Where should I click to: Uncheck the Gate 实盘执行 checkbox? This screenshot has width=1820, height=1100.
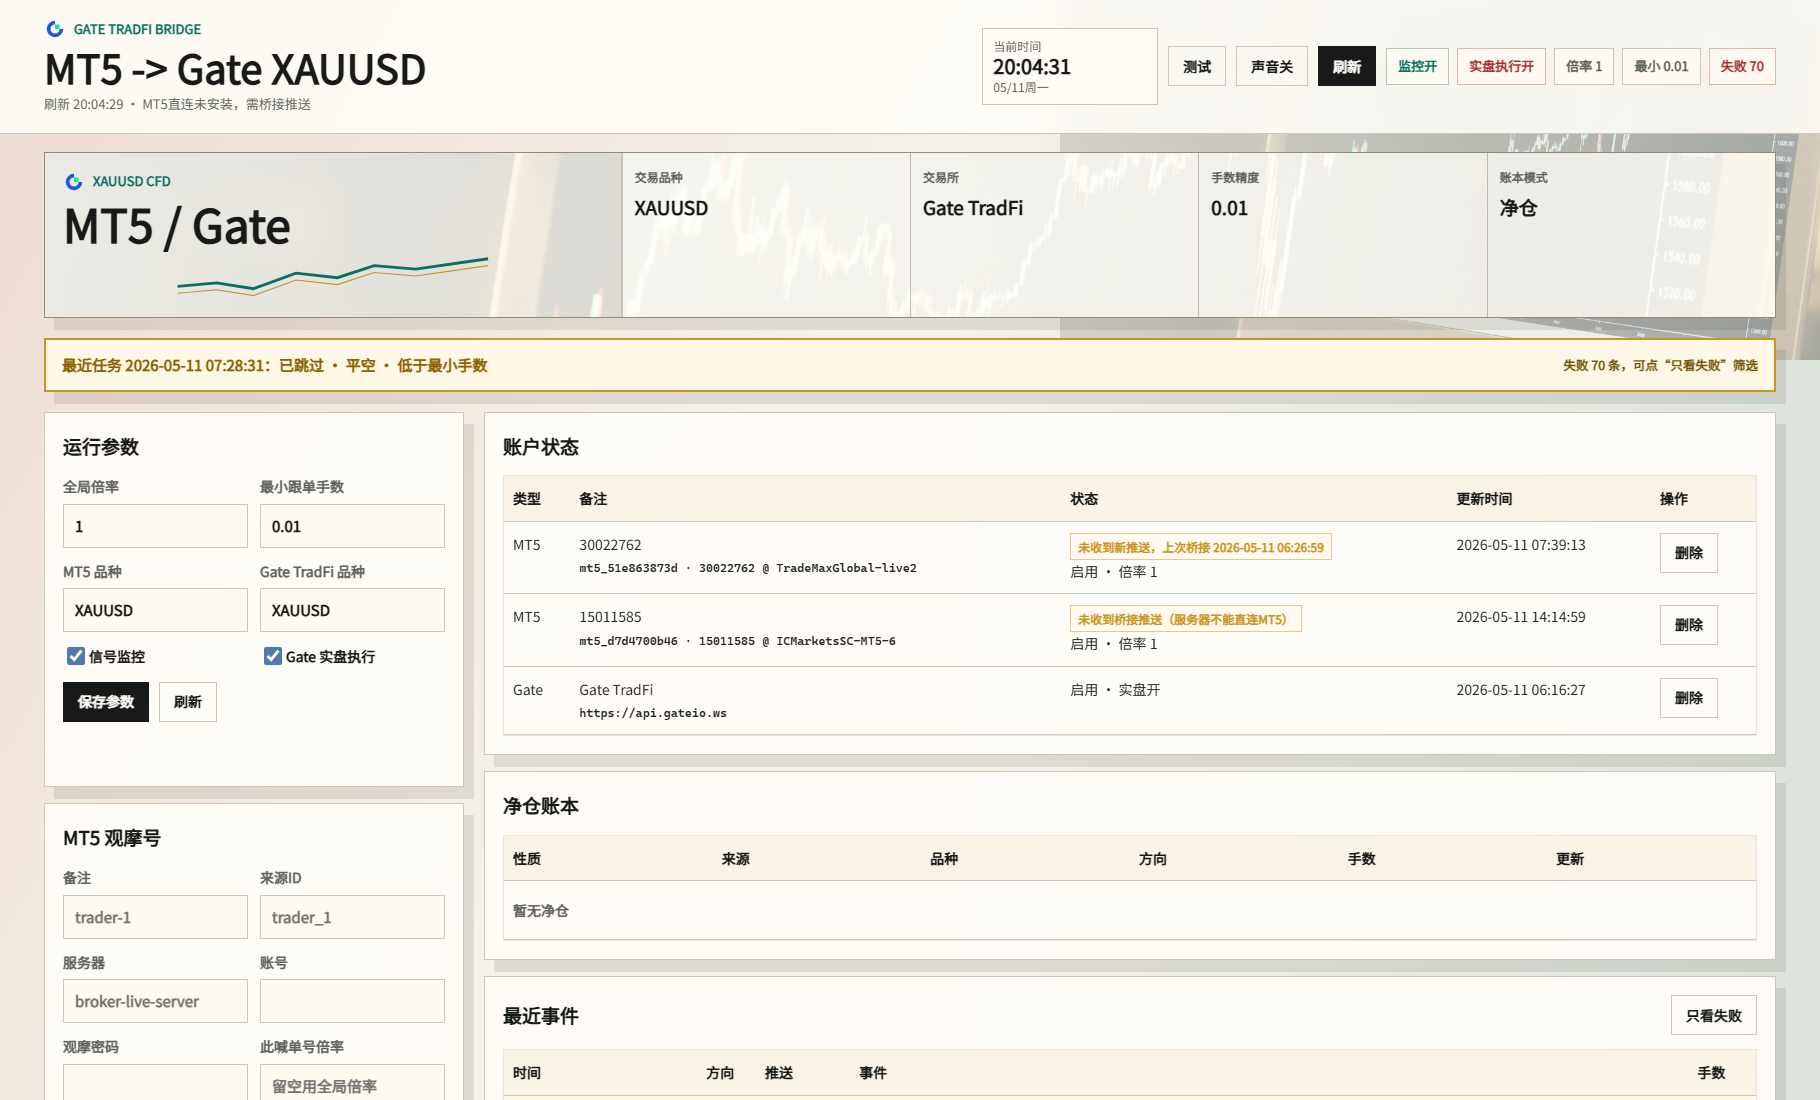coord(272,656)
